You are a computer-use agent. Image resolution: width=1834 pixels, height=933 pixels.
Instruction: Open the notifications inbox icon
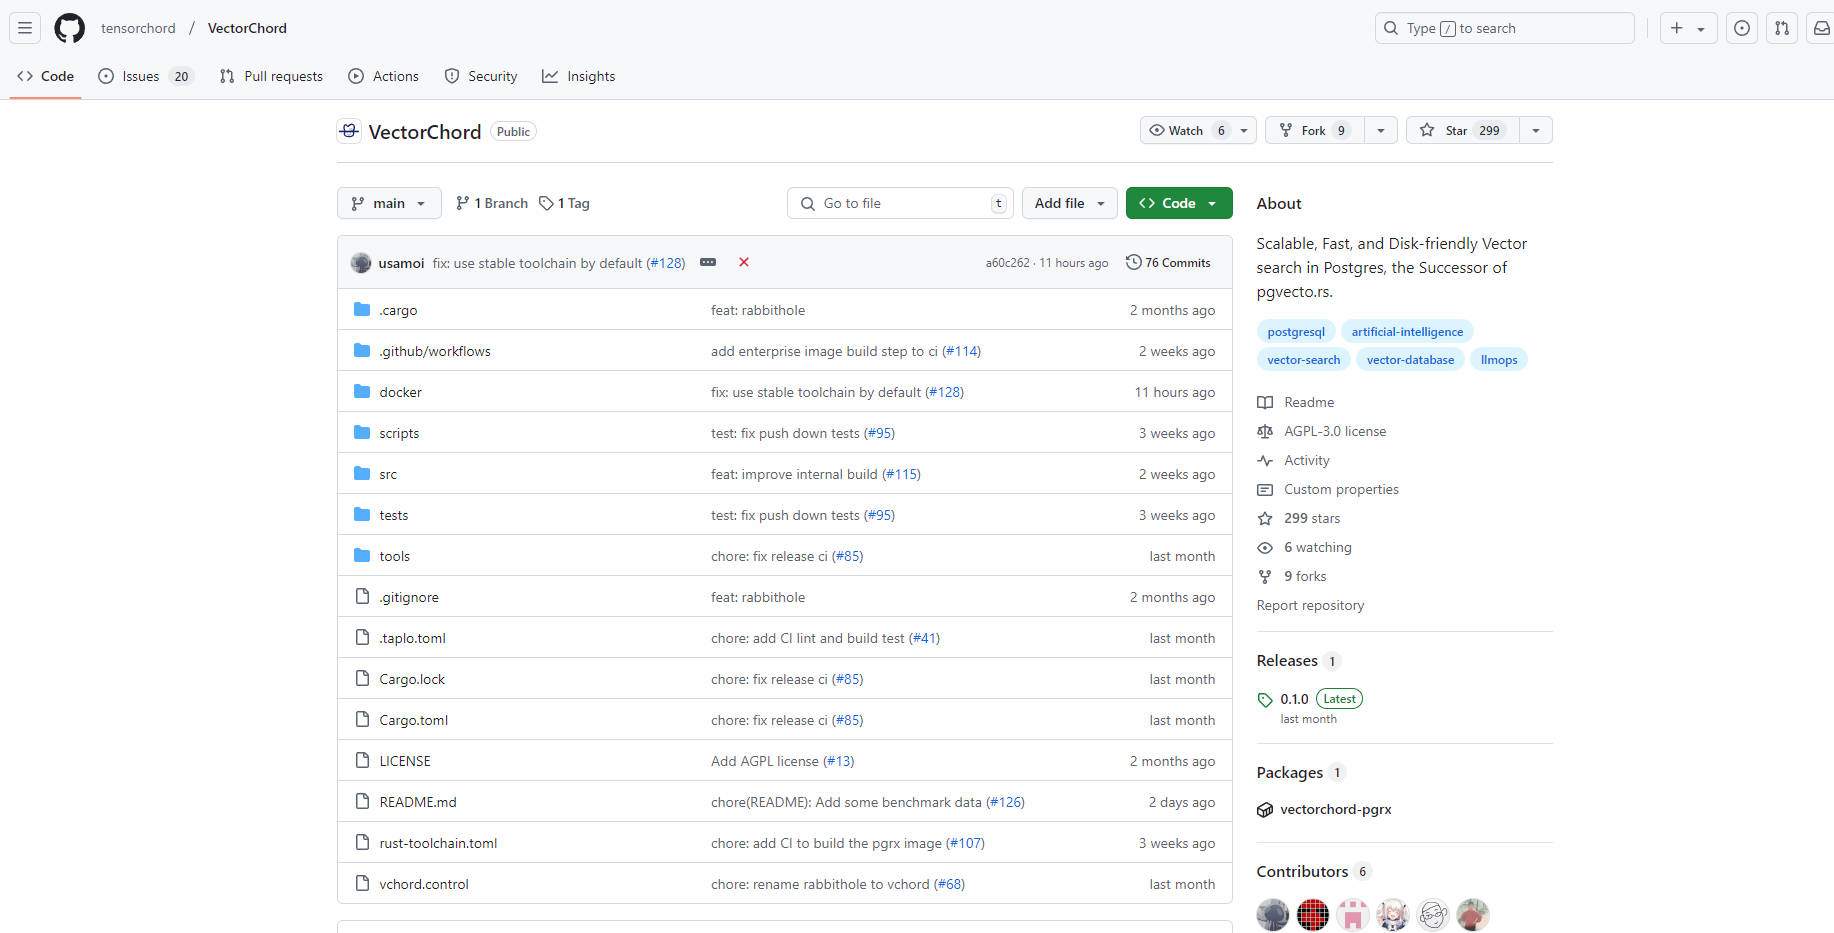pos(1821,28)
